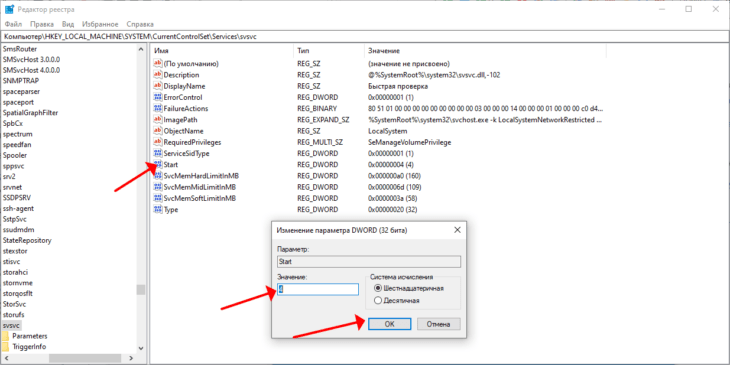Select the sppsvc key
Viewport: 730px width, 365px height.
pyautogui.click(x=14, y=166)
